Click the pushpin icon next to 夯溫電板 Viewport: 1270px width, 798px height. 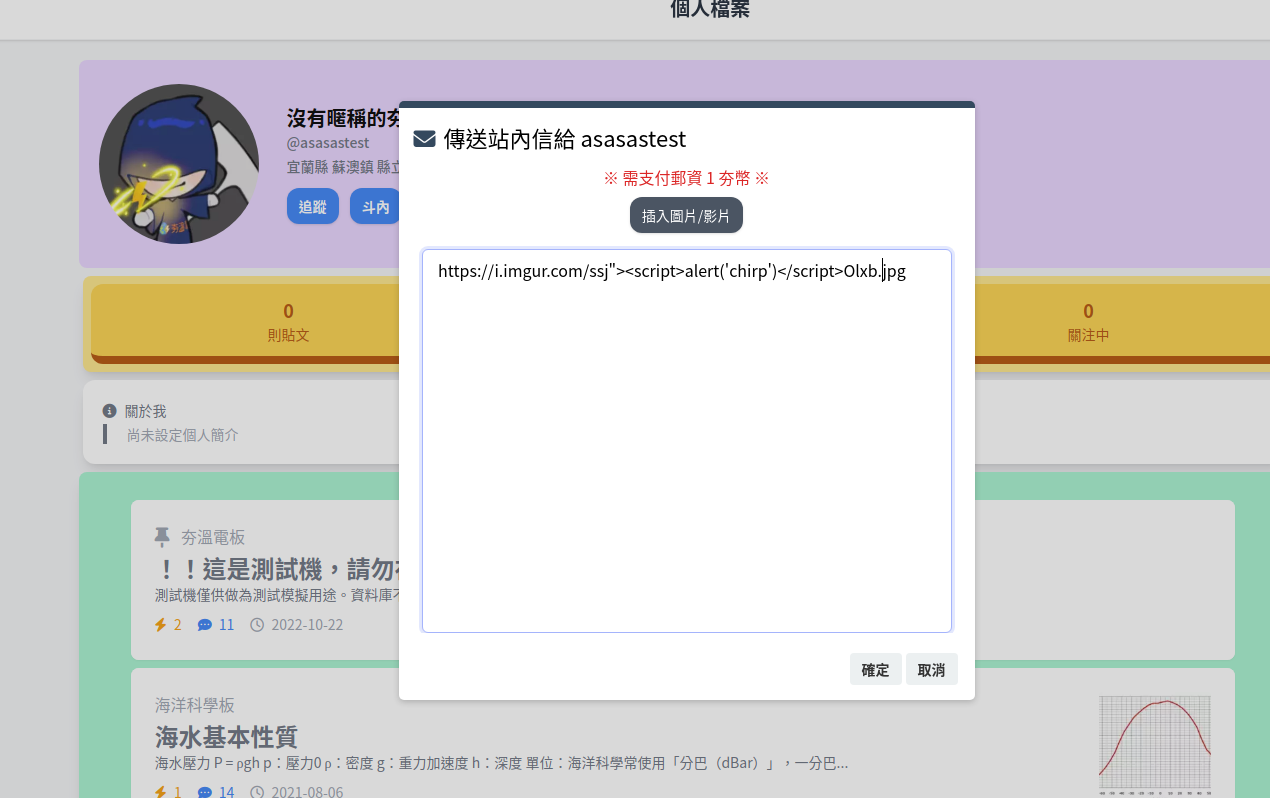[162, 537]
